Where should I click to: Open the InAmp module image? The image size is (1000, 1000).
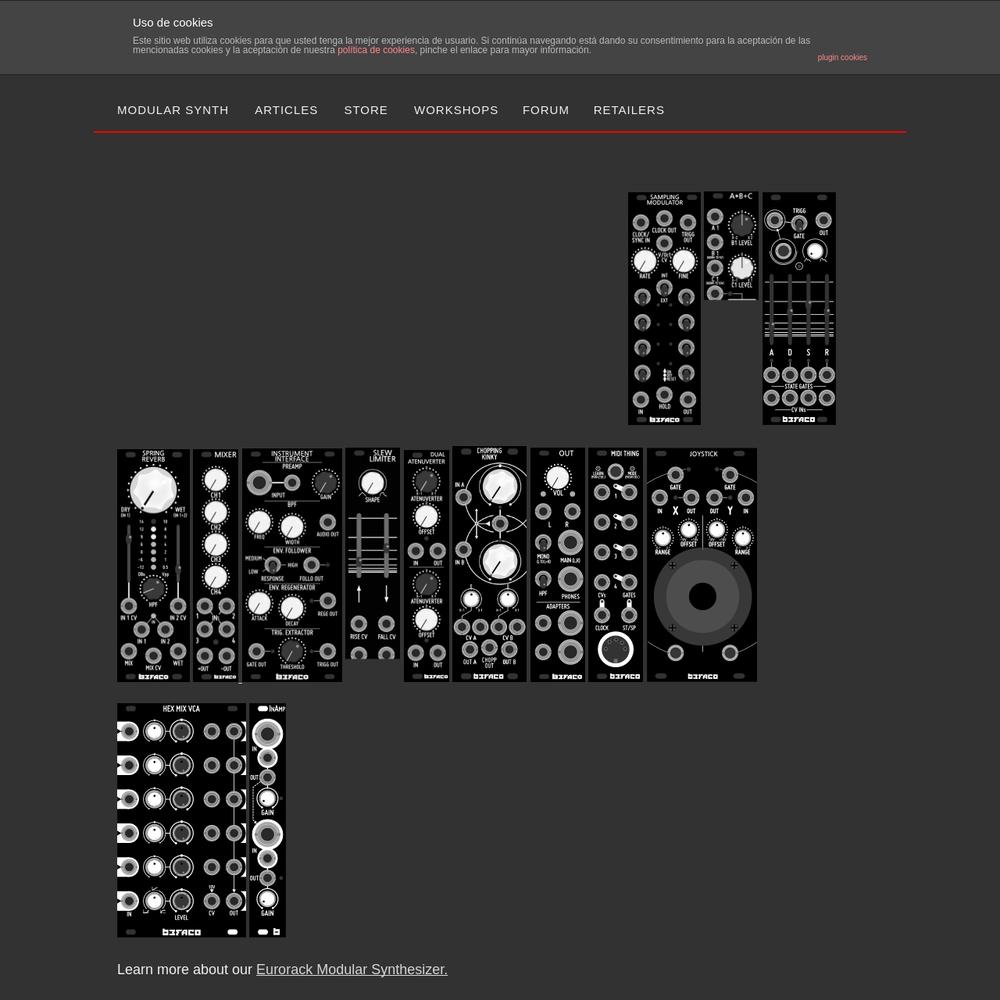[x=267, y=820]
